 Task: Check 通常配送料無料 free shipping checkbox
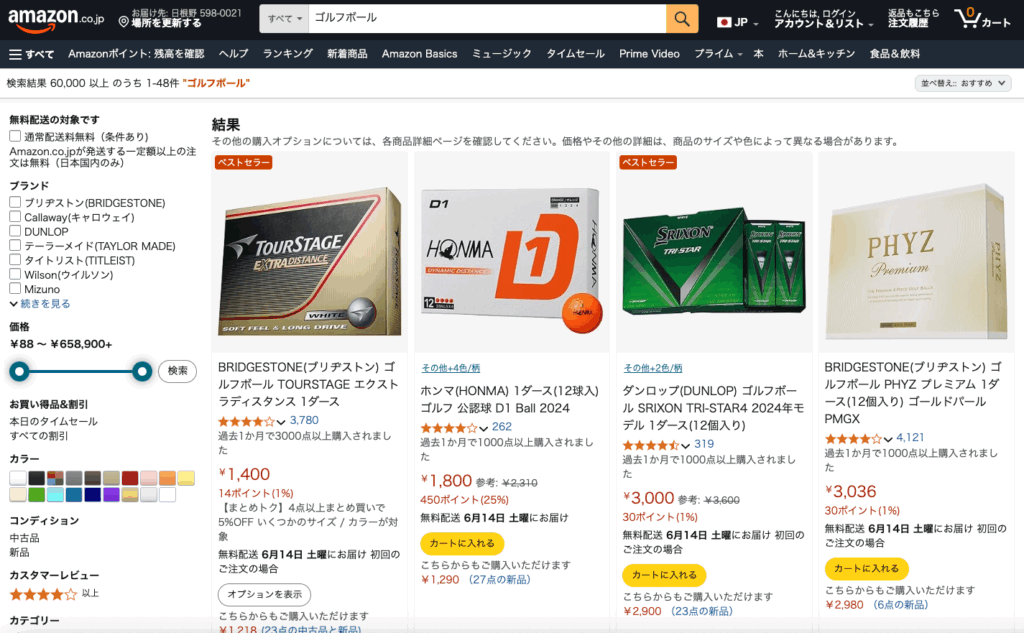14,136
